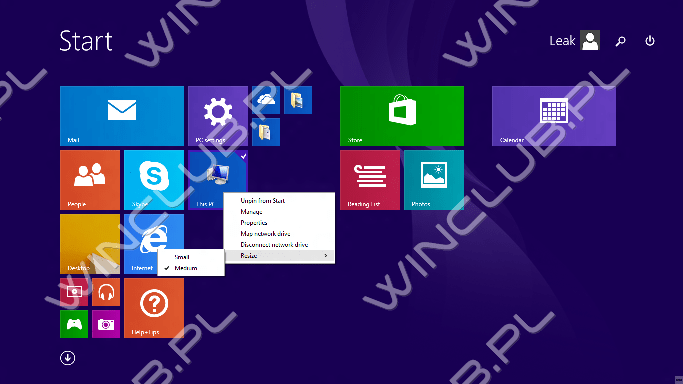Click the search magnifier icon
The height and width of the screenshot is (384, 683).
620,41
